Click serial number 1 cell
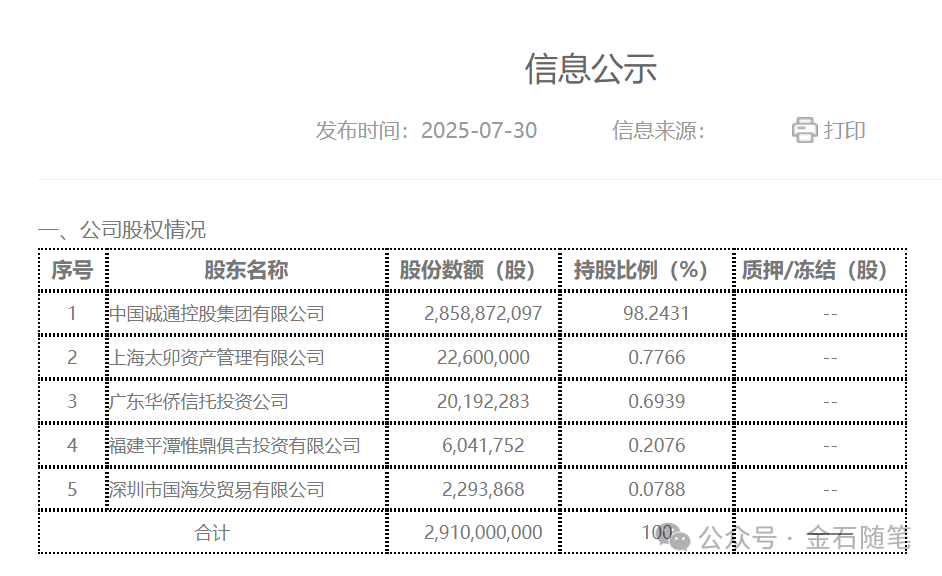942x576 pixels. tap(72, 314)
